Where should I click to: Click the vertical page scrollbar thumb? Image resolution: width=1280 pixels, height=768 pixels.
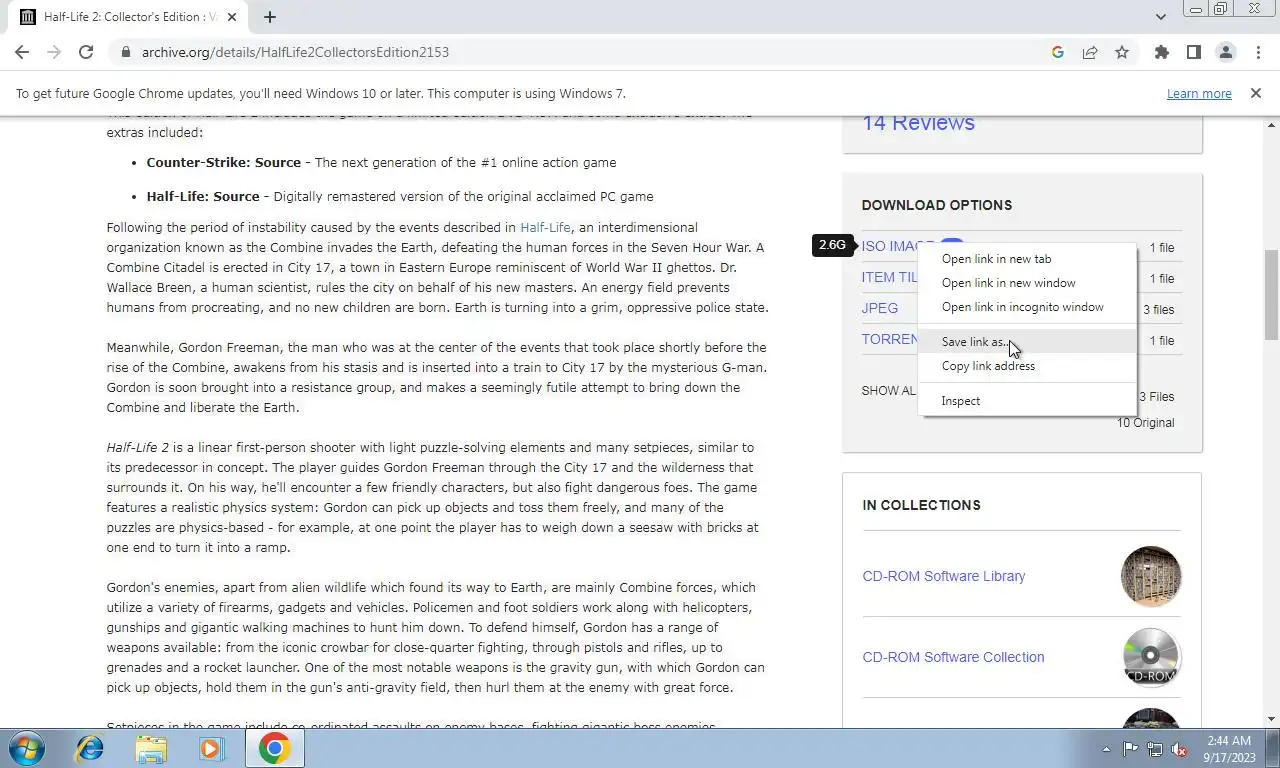pyautogui.click(x=1271, y=295)
